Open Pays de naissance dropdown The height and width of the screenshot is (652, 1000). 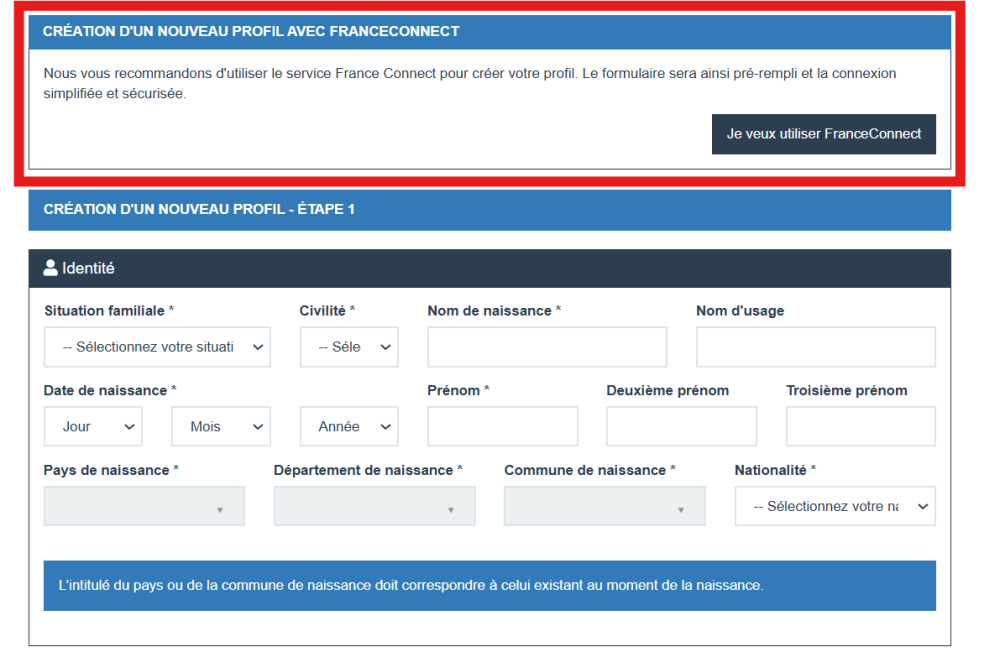pos(144,506)
